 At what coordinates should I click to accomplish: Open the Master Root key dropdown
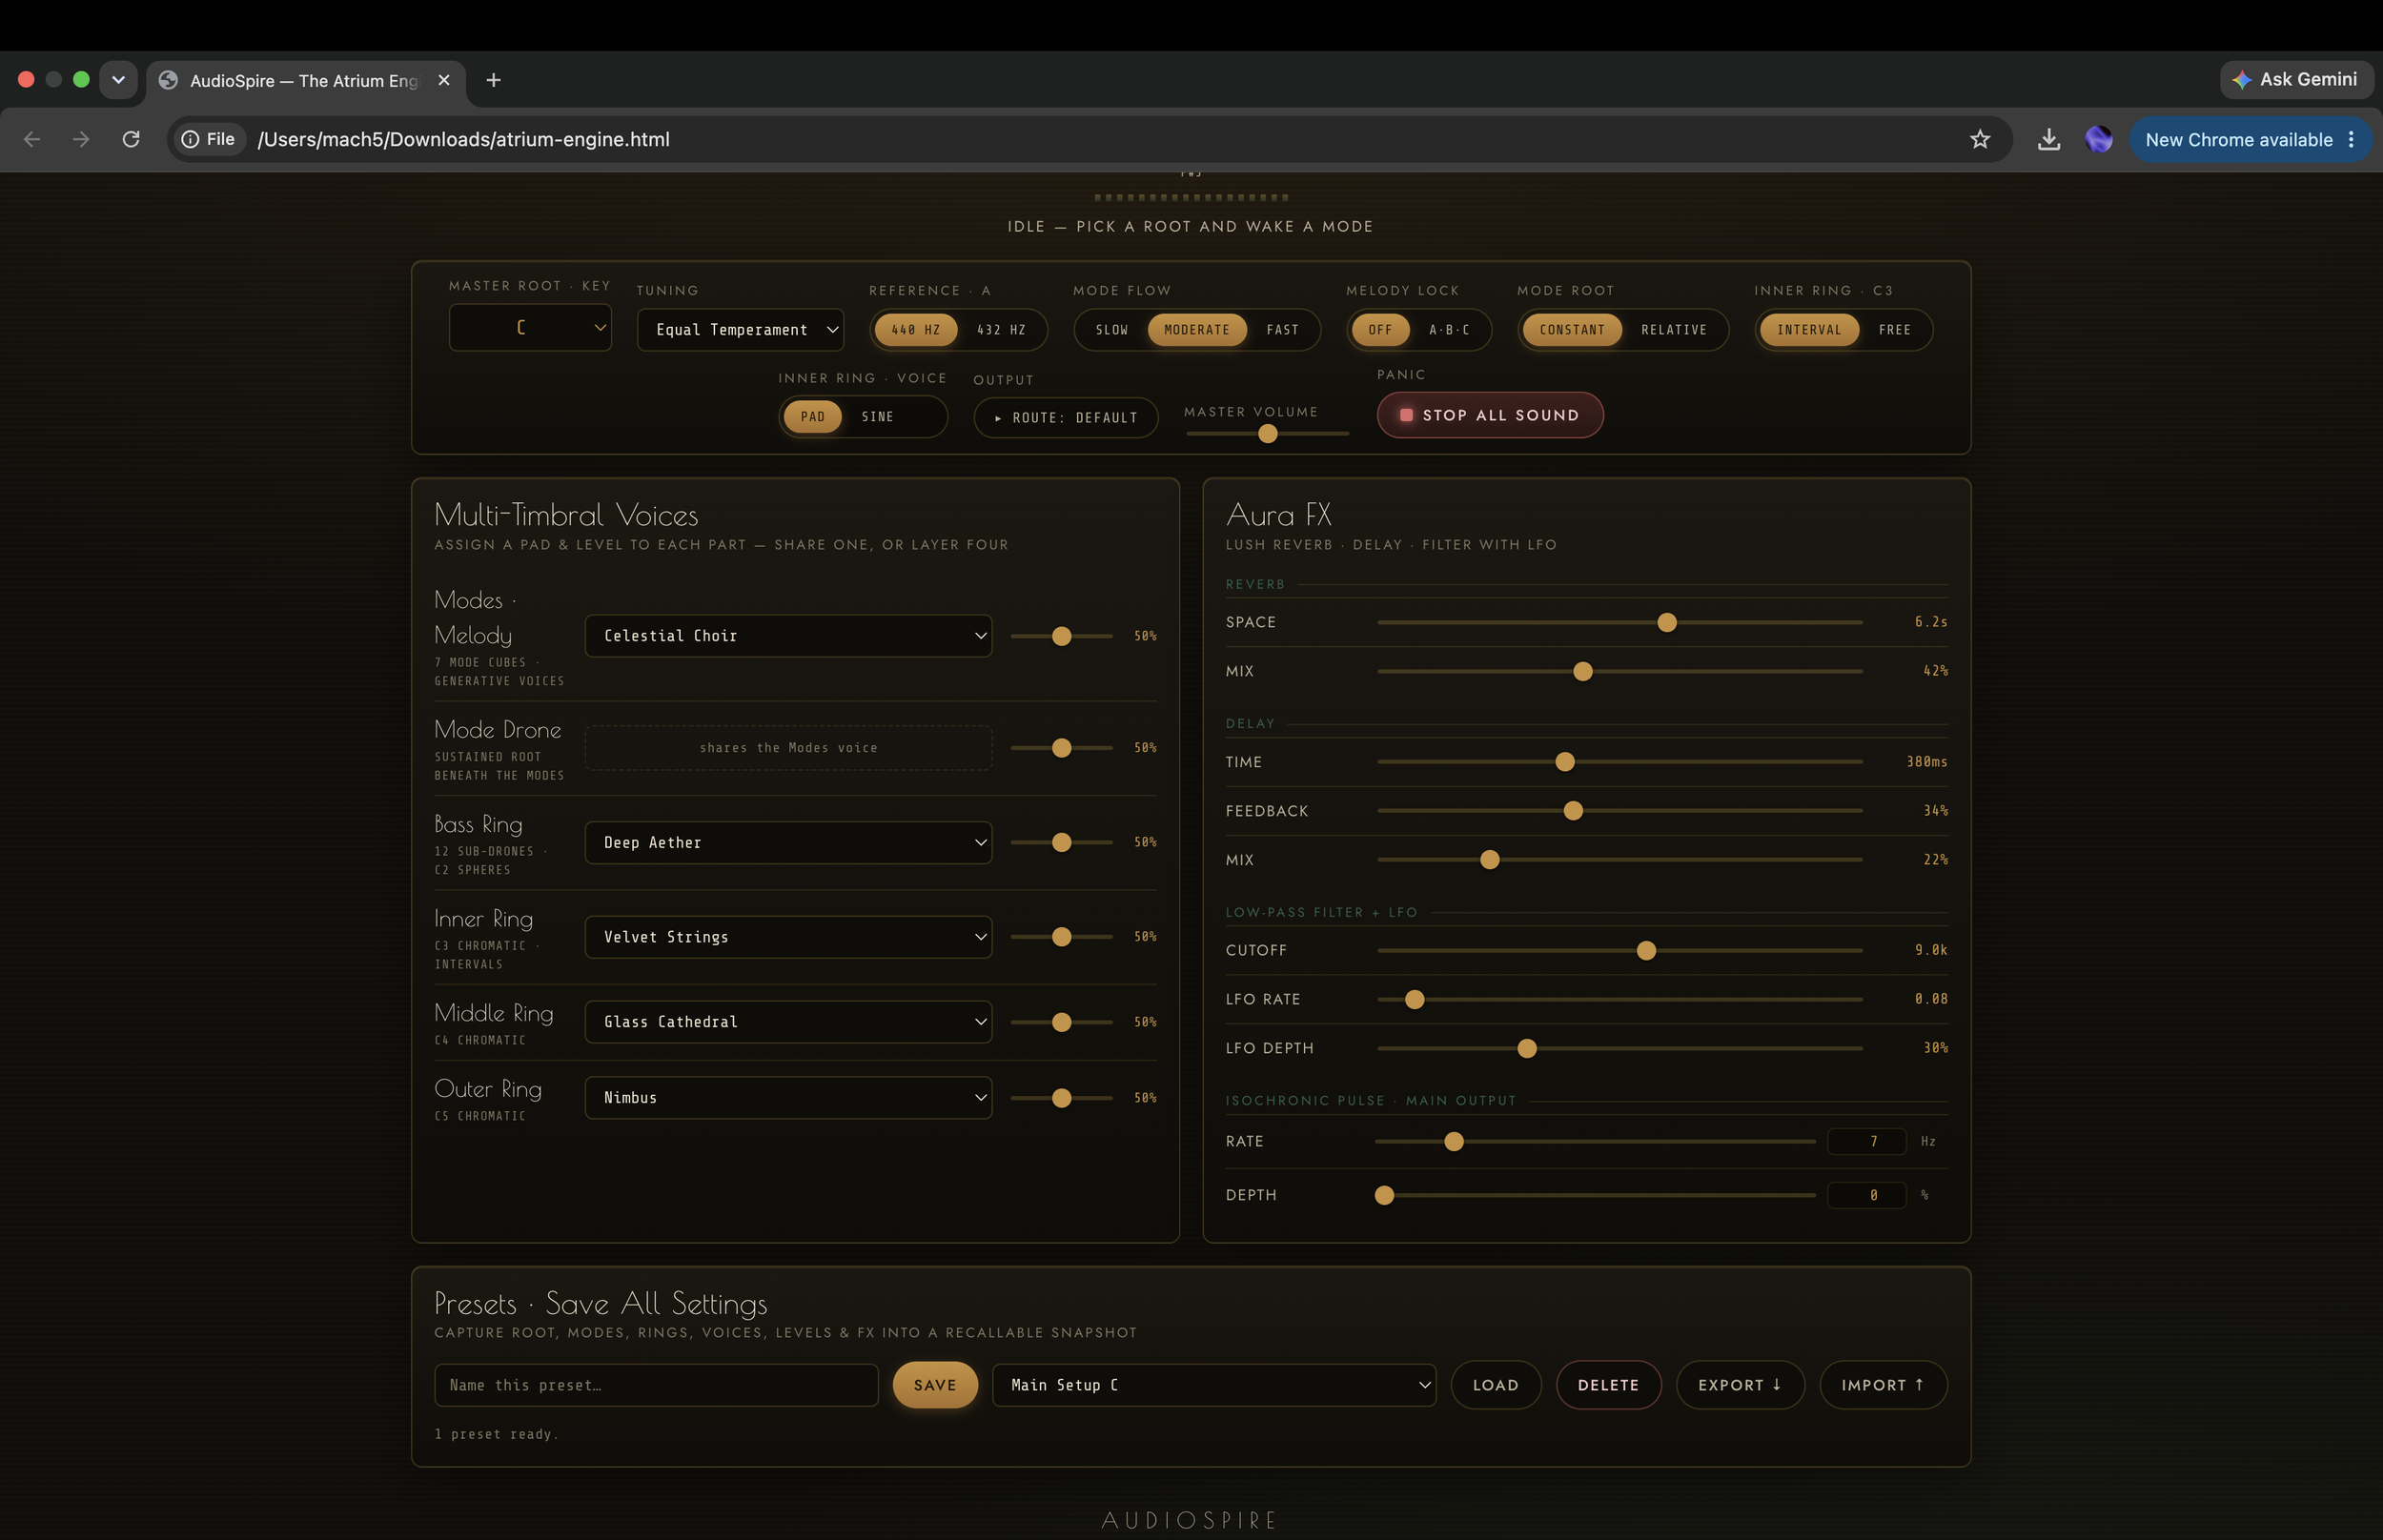point(530,328)
